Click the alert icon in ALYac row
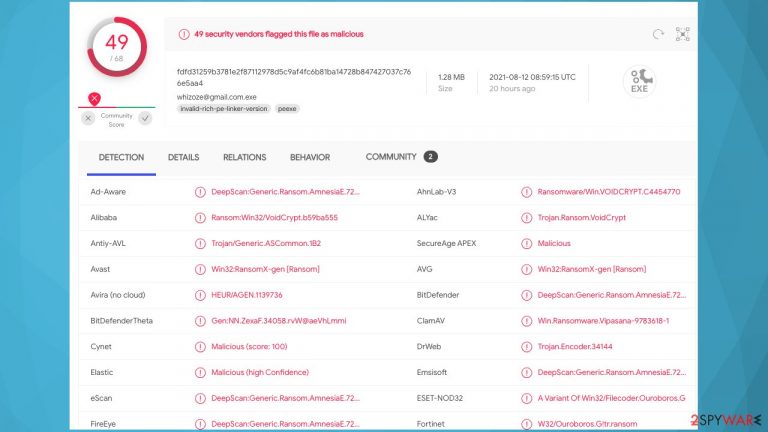The image size is (768, 432). click(x=527, y=218)
